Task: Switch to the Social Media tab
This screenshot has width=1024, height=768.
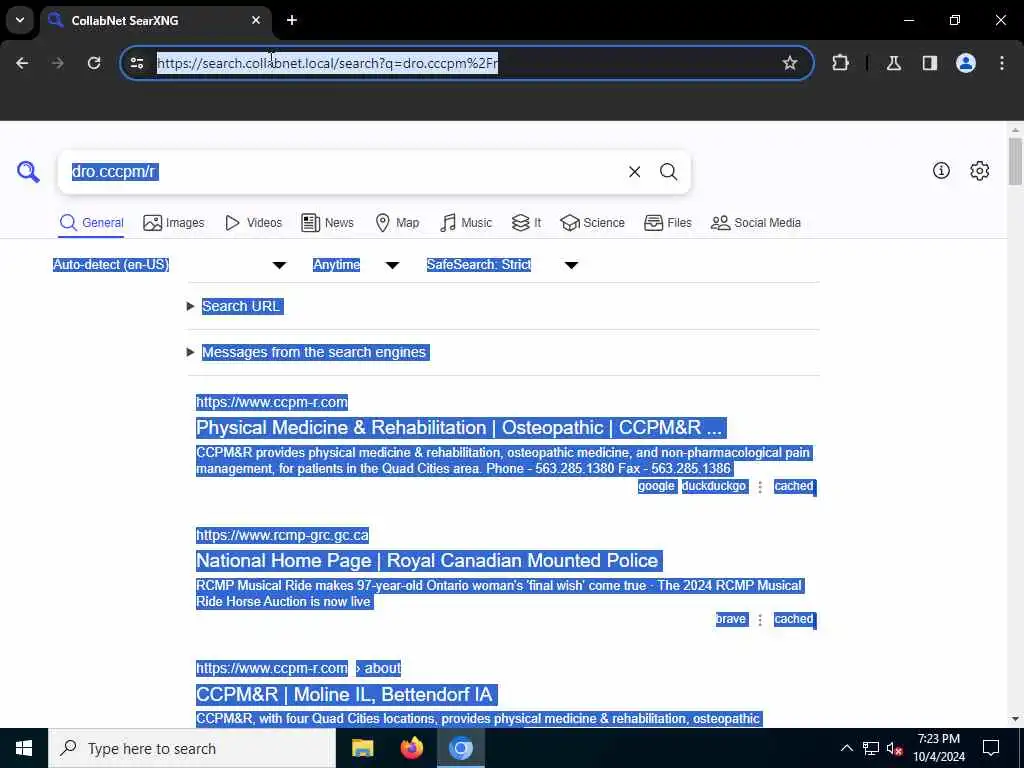Action: (x=756, y=223)
